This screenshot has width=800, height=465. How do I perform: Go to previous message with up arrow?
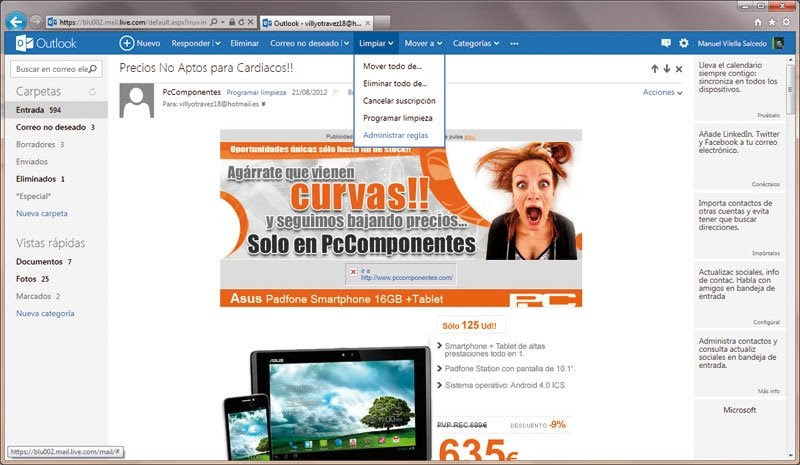point(655,69)
